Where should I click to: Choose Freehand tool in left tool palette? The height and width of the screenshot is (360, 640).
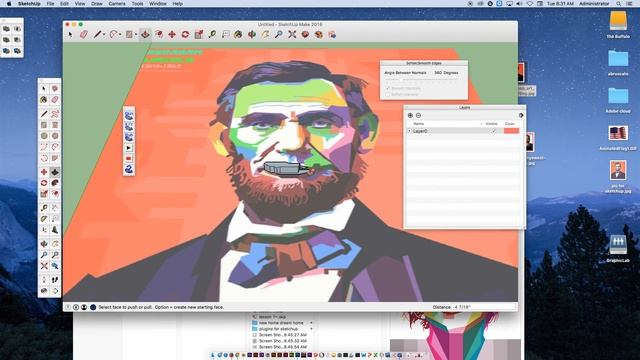pyautogui.click(x=55, y=113)
